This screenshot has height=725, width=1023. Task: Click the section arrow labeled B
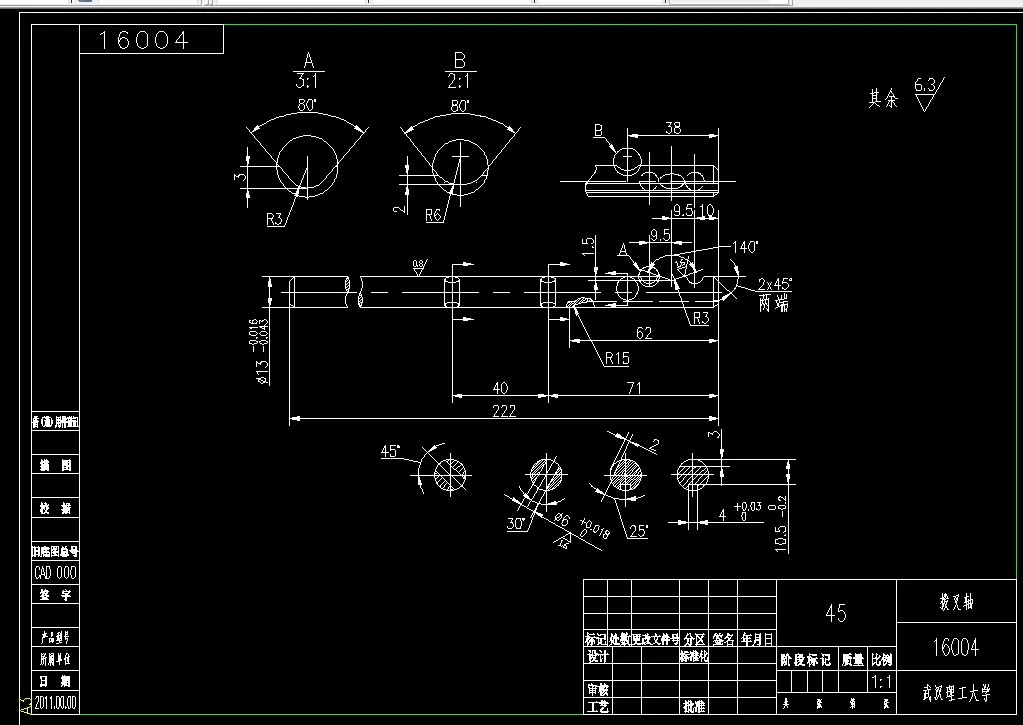(x=600, y=130)
